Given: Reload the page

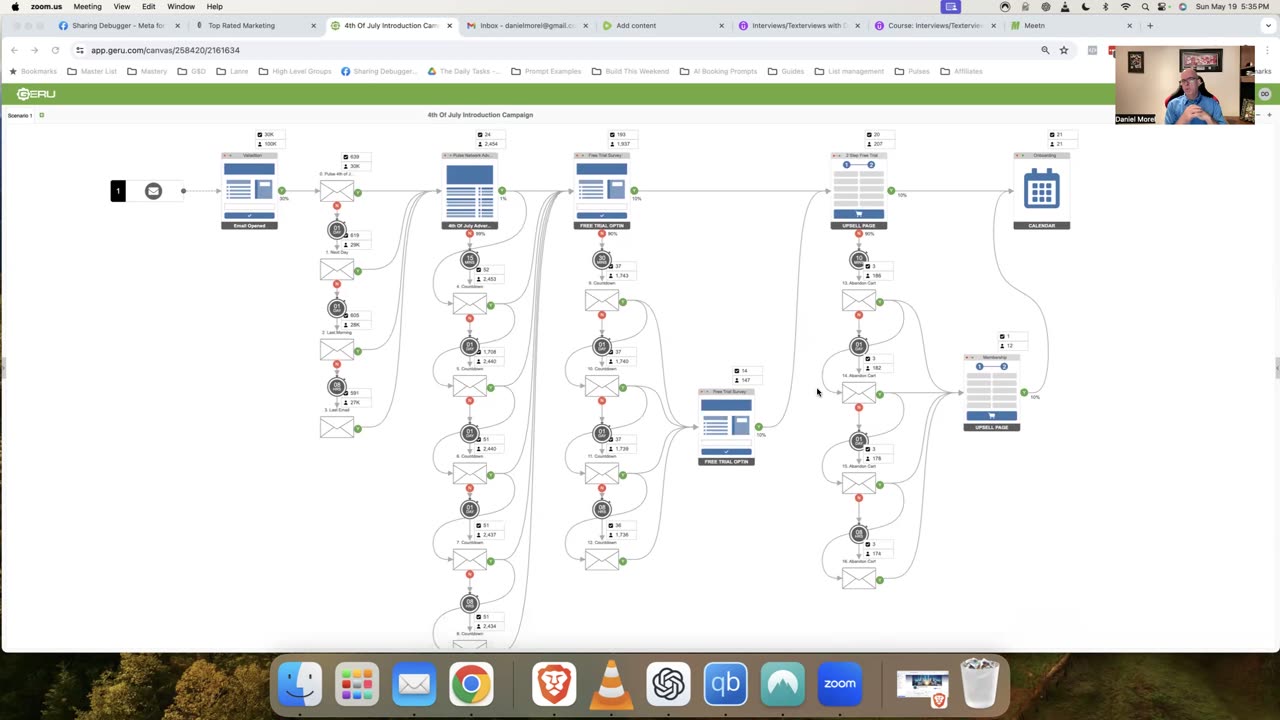Looking at the screenshot, I should 55,50.
